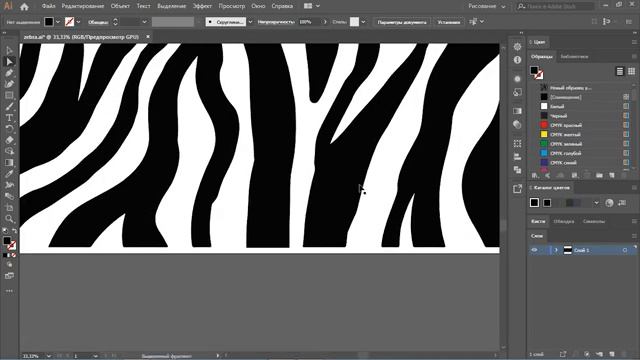The width and height of the screenshot is (640, 360).
Task: Open the Swatch Libraries menu icon
Action: 535,176
